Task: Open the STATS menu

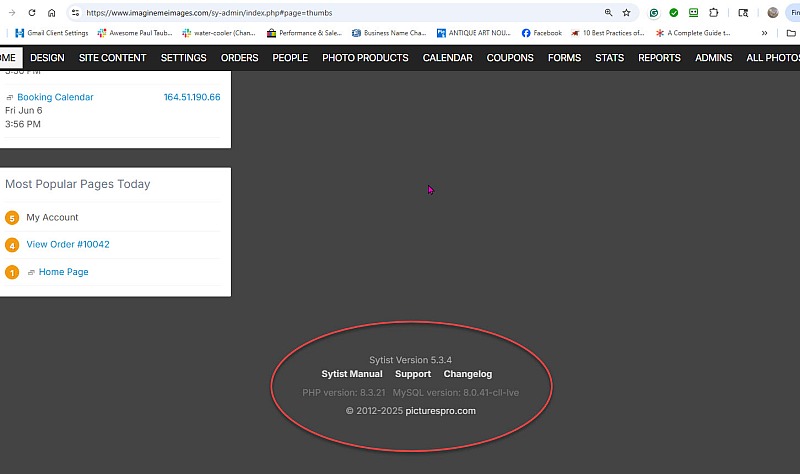Action: click(x=609, y=58)
